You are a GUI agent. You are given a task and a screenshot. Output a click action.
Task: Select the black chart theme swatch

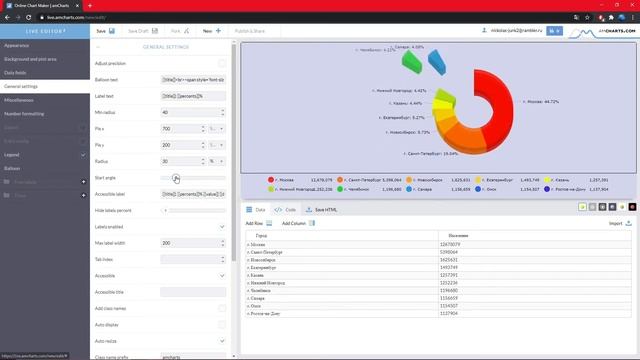(x=632, y=207)
